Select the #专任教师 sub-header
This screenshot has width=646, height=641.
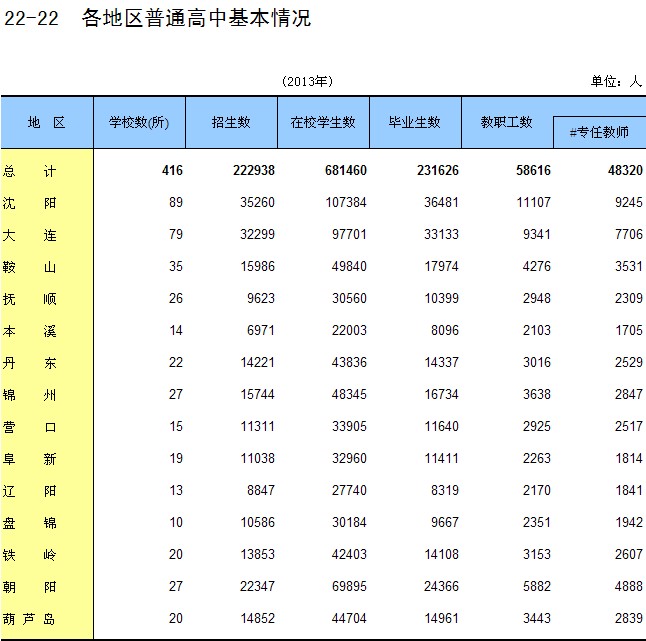(x=599, y=132)
